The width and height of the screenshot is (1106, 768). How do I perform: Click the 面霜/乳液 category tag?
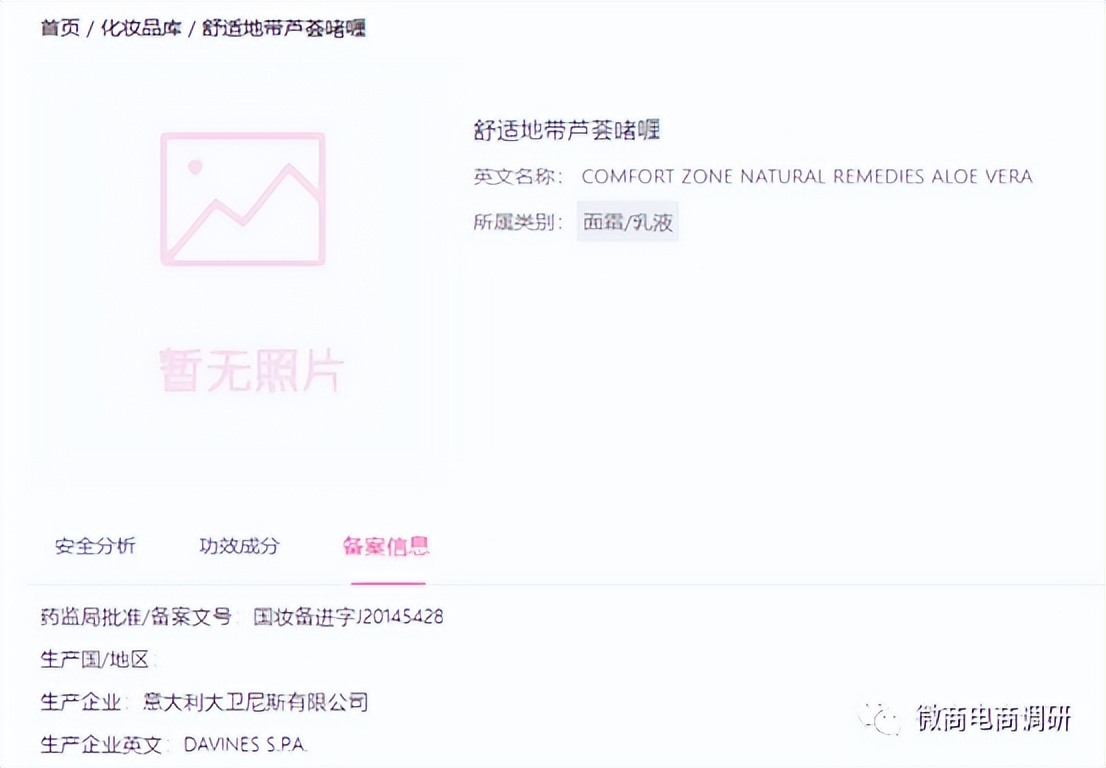tap(627, 224)
